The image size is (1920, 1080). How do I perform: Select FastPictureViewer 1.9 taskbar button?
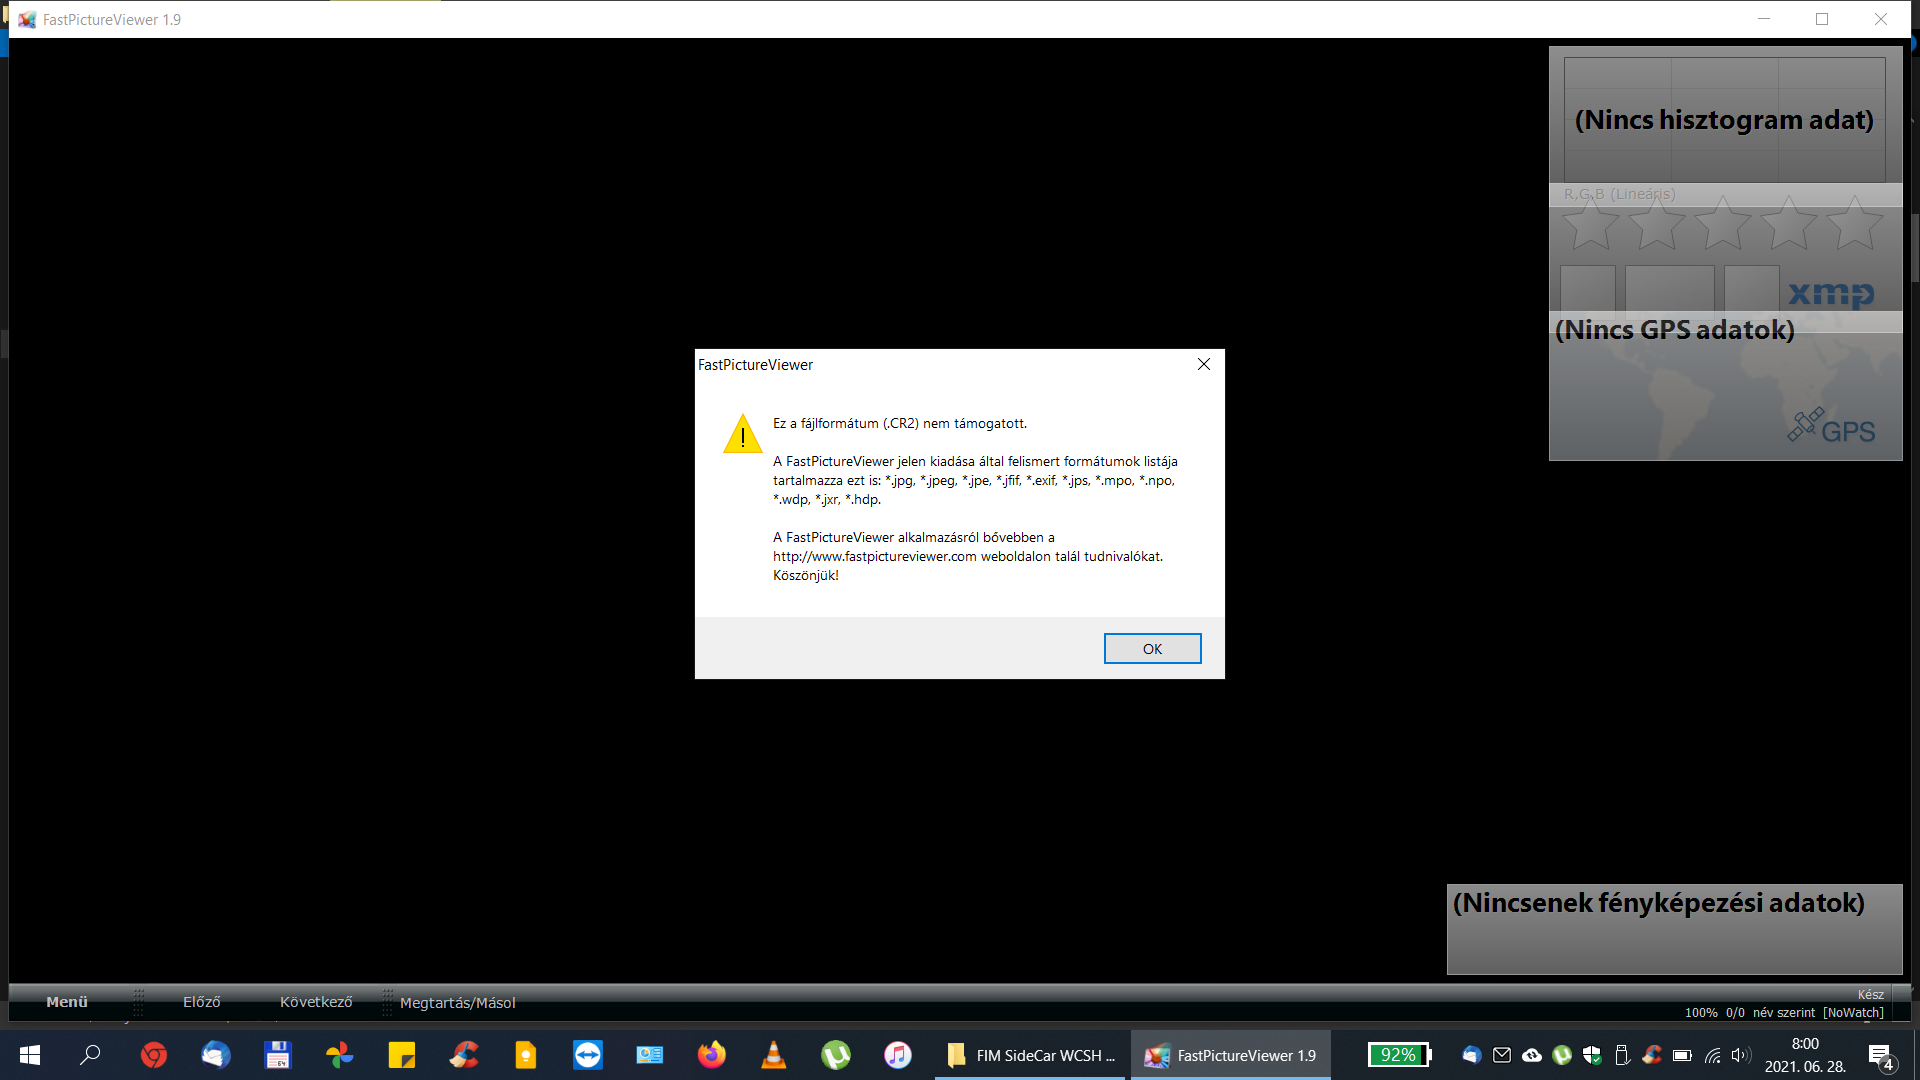tap(1231, 1055)
